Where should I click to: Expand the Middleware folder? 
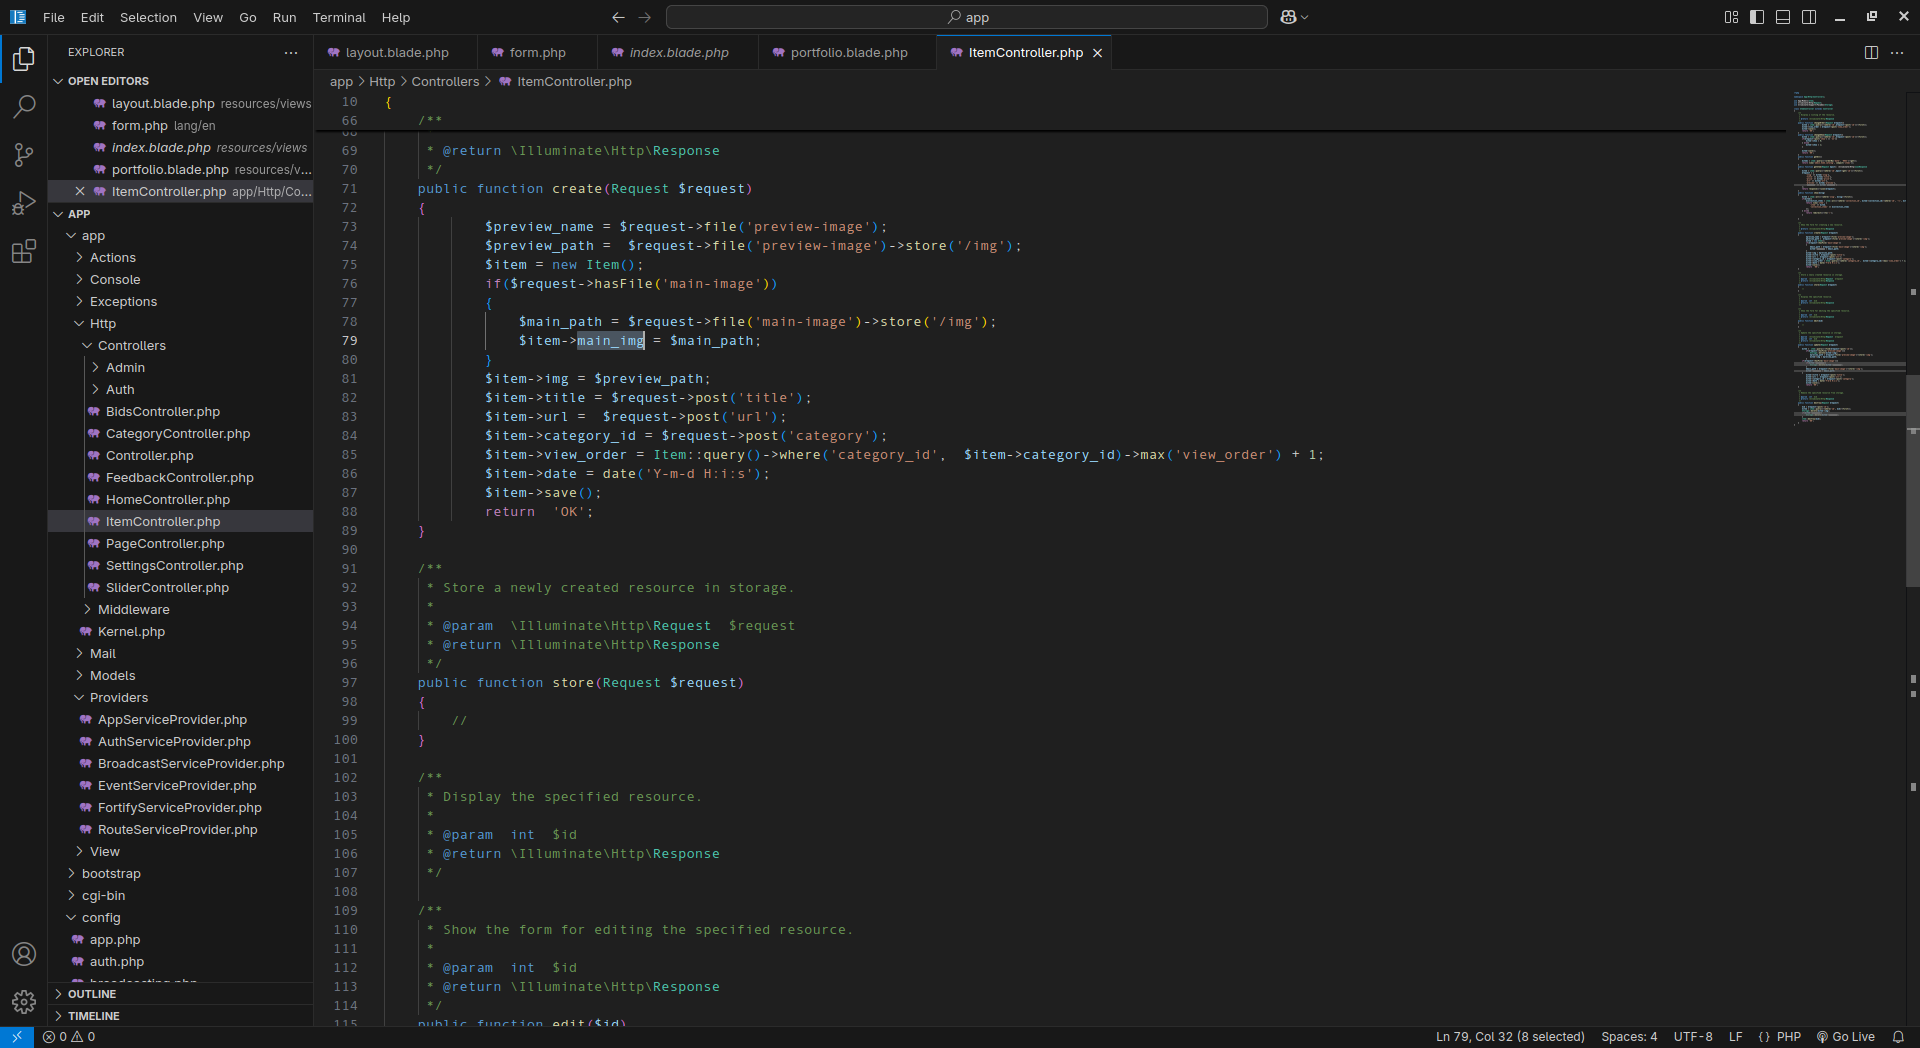tap(133, 610)
